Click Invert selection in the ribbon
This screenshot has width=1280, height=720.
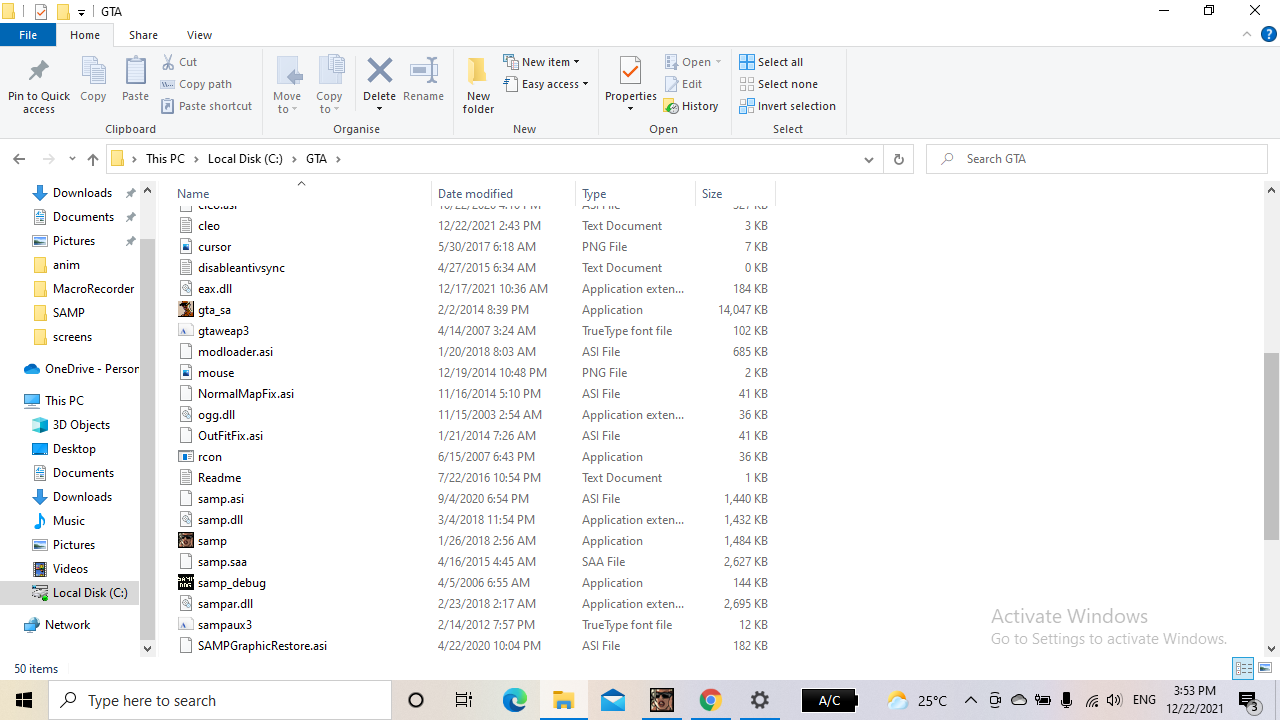pos(788,106)
